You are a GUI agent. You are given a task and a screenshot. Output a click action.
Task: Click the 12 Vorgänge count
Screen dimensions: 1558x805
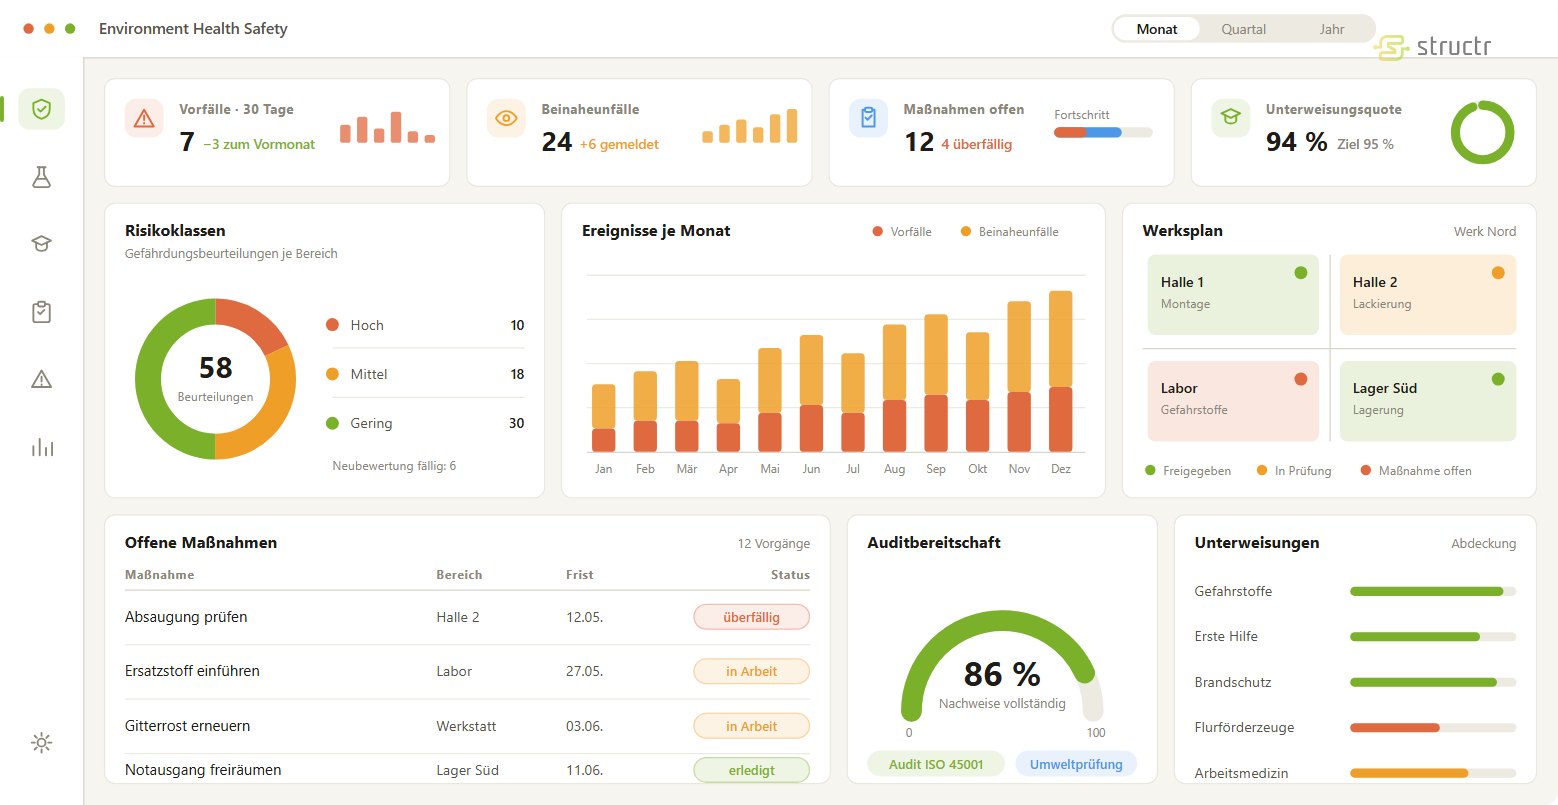pyautogui.click(x=774, y=544)
